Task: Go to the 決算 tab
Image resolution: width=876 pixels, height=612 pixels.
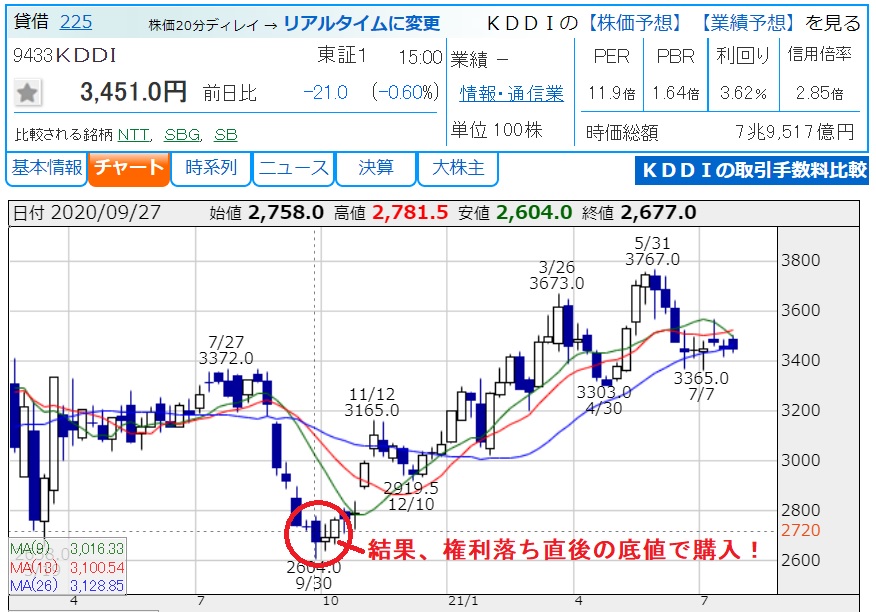Action: [375, 168]
